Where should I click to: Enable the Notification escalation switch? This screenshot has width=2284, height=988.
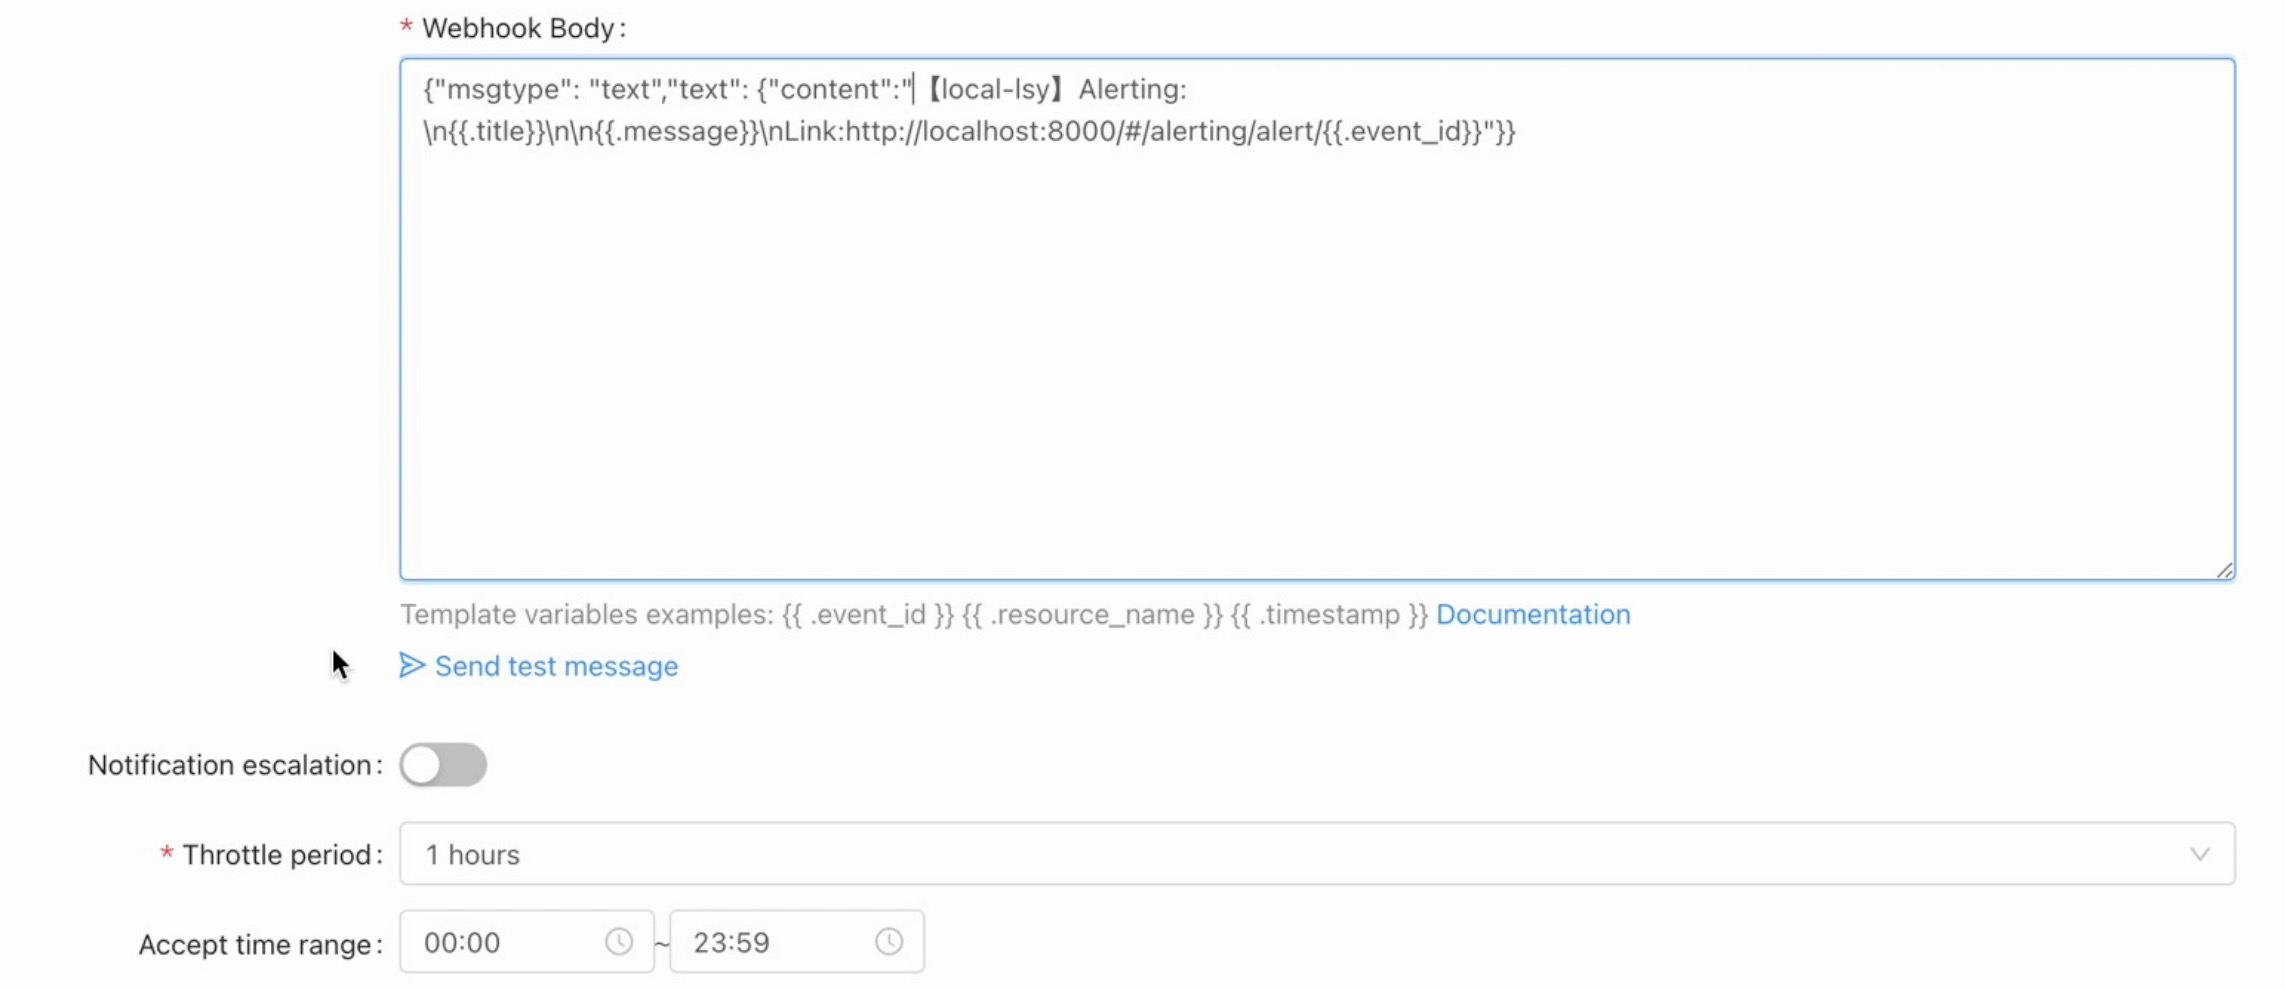pyautogui.click(x=443, y=766)
